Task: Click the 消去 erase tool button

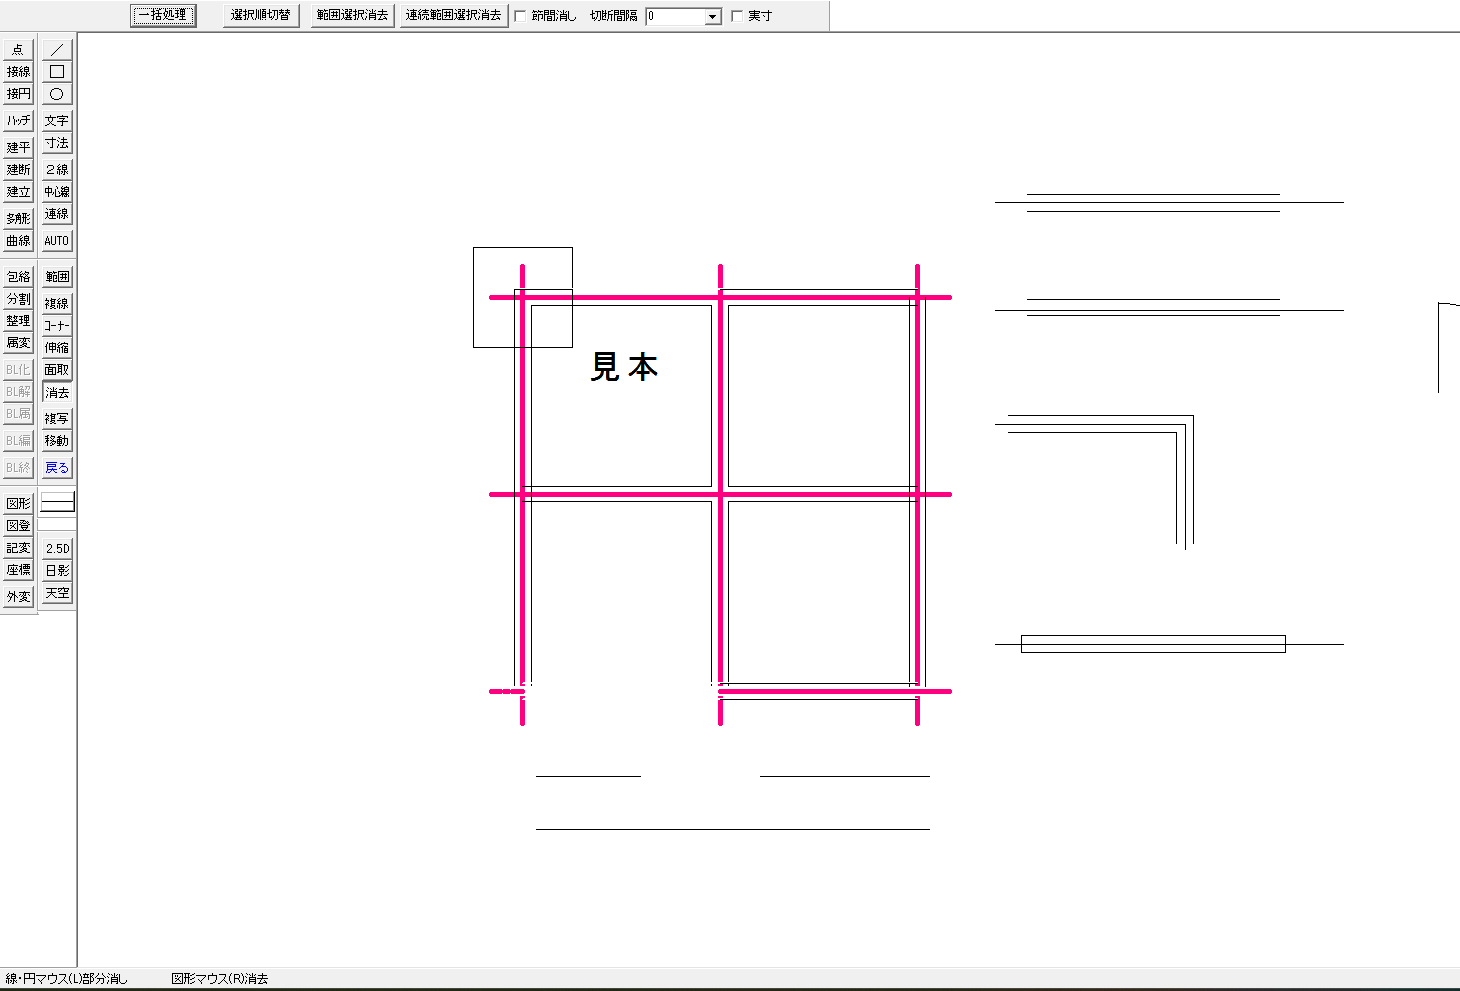Action: 57,392
